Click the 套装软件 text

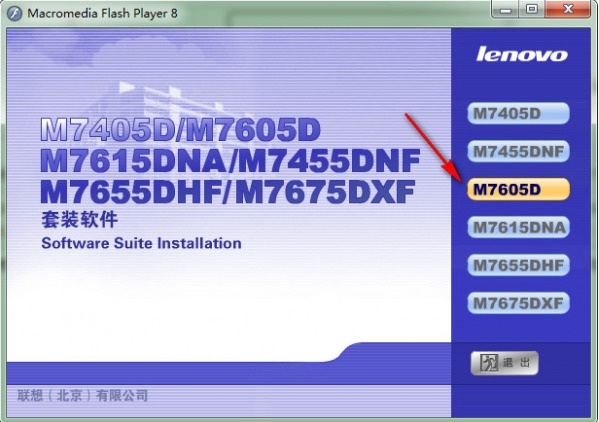click(79, 220)
